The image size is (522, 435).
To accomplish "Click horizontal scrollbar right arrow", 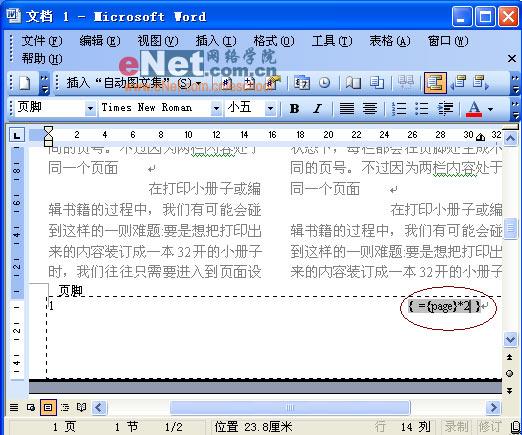I will [x=493, y=407].
